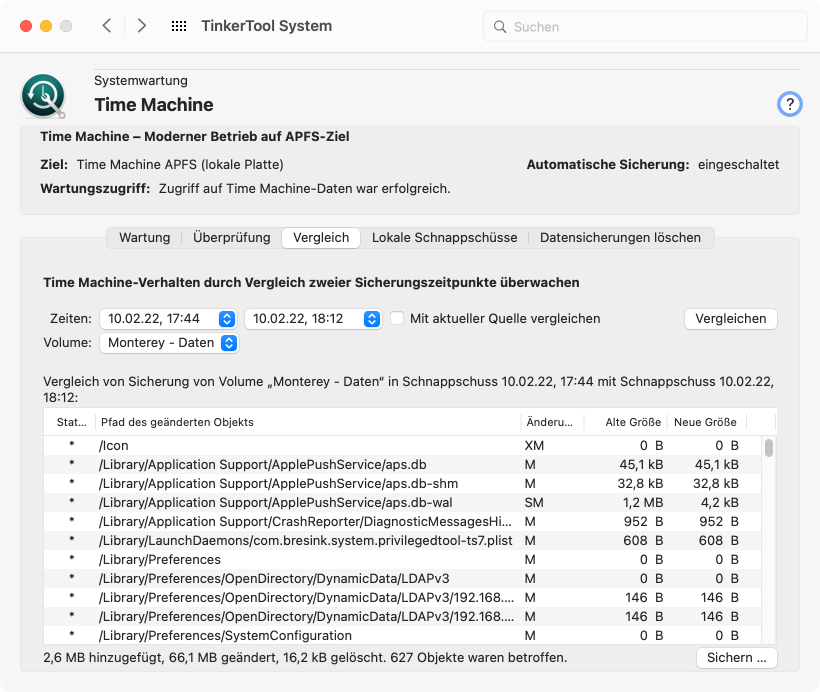
Task: Go forward with the right chevron
Action: [x=141, y=26]
